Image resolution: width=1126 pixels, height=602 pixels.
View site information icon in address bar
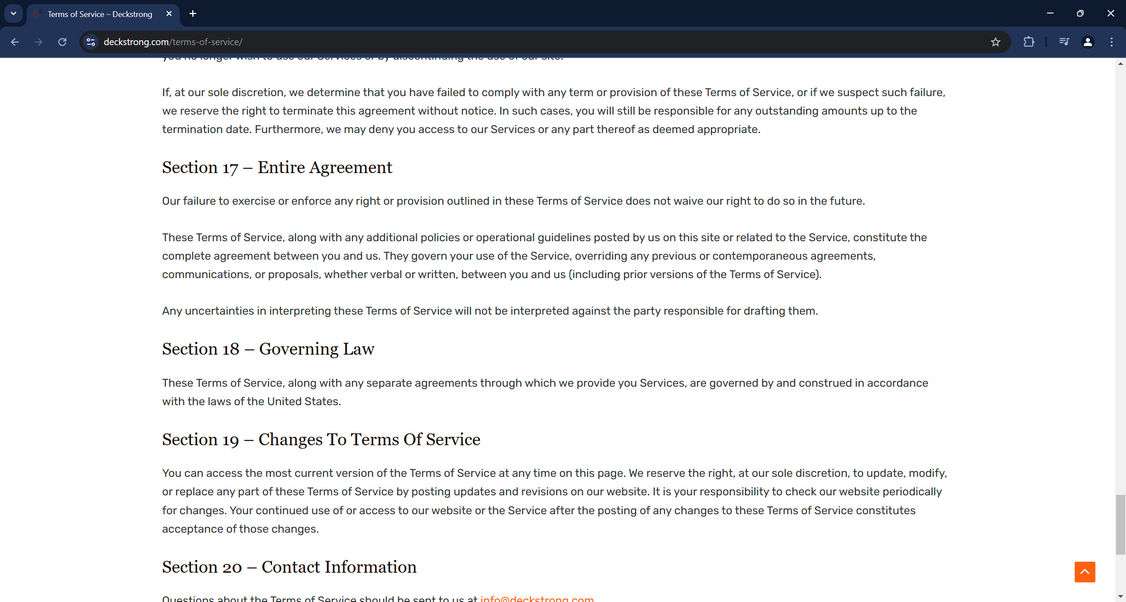[x=90, y=42]
